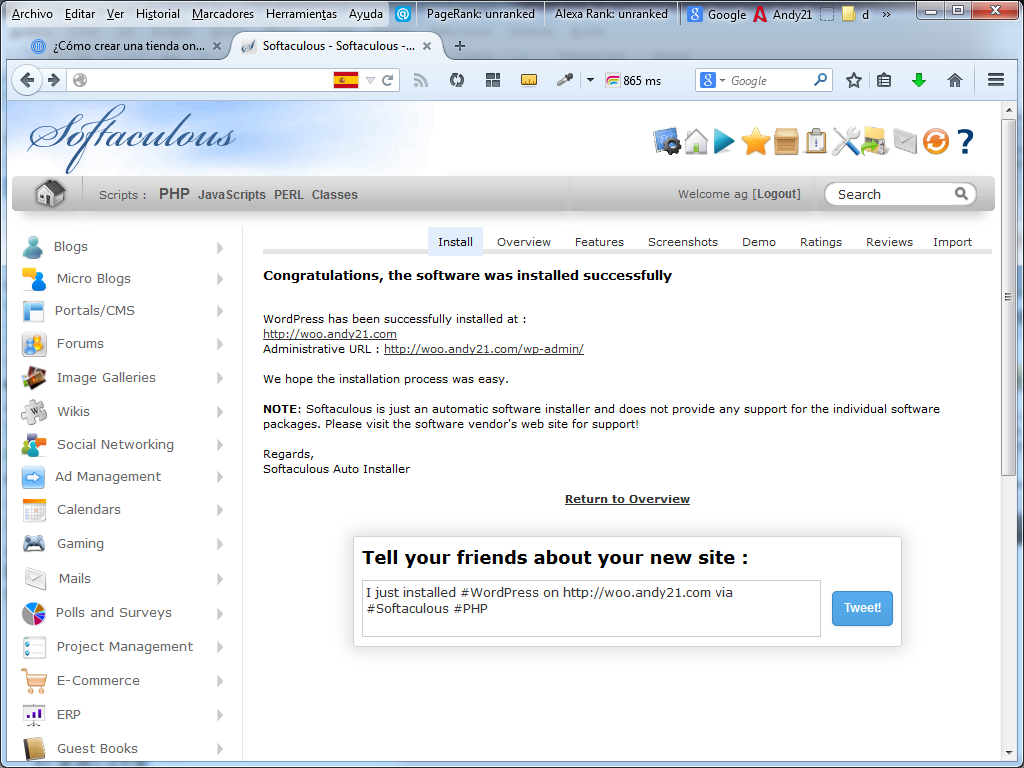Click the blueprint-and-gear icon in Softaculous header

(667, 141)
